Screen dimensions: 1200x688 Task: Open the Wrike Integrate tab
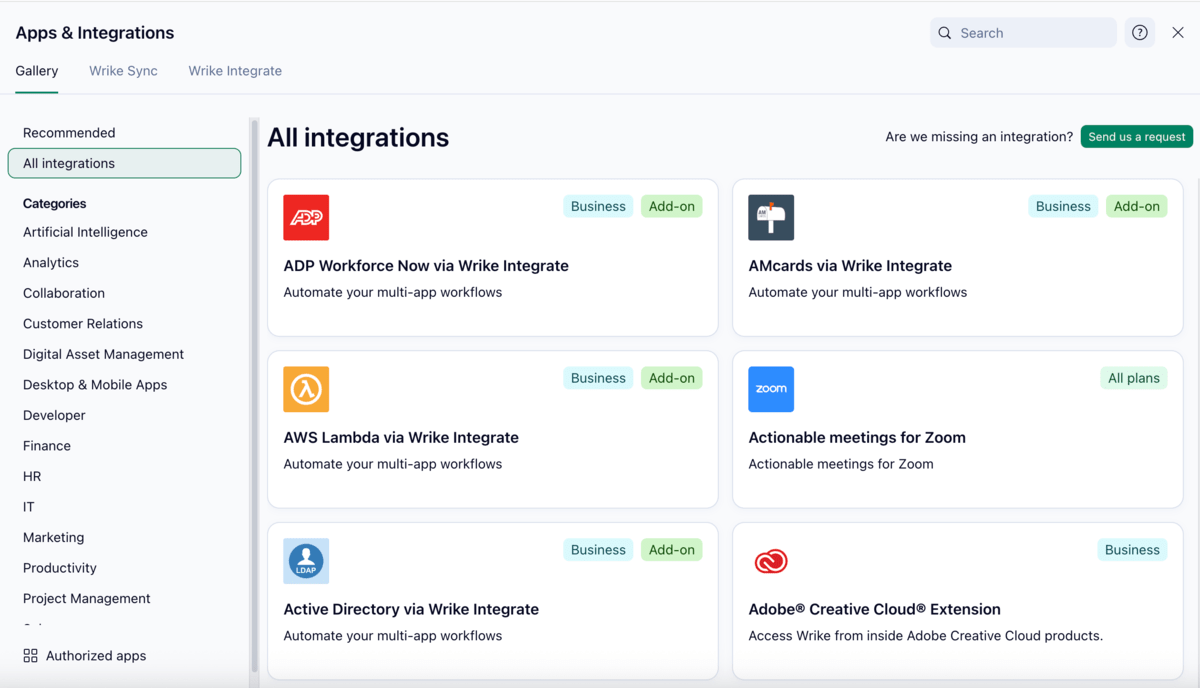click(x=235, y=70)
